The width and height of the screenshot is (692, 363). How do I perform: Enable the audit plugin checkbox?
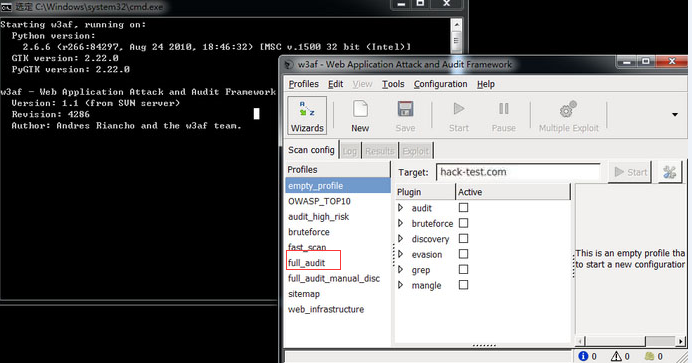pos(463,208)
